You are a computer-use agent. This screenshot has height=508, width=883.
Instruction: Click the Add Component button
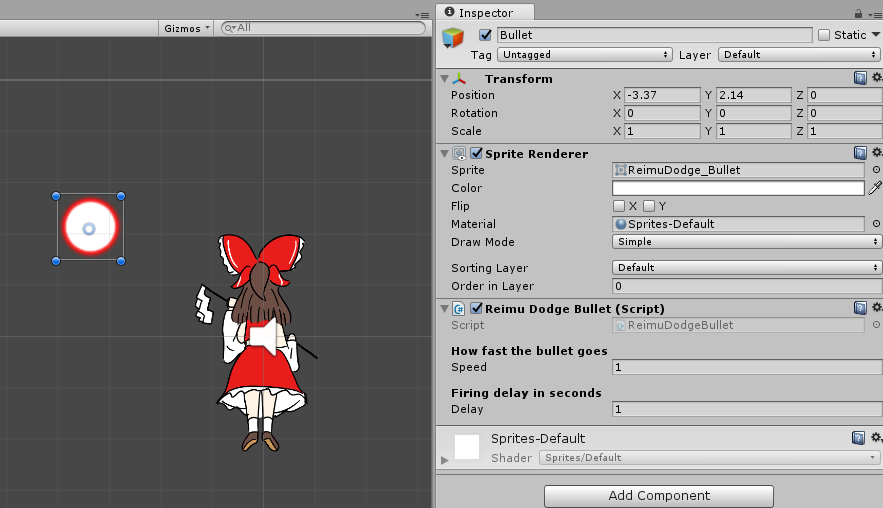(658, 496)
